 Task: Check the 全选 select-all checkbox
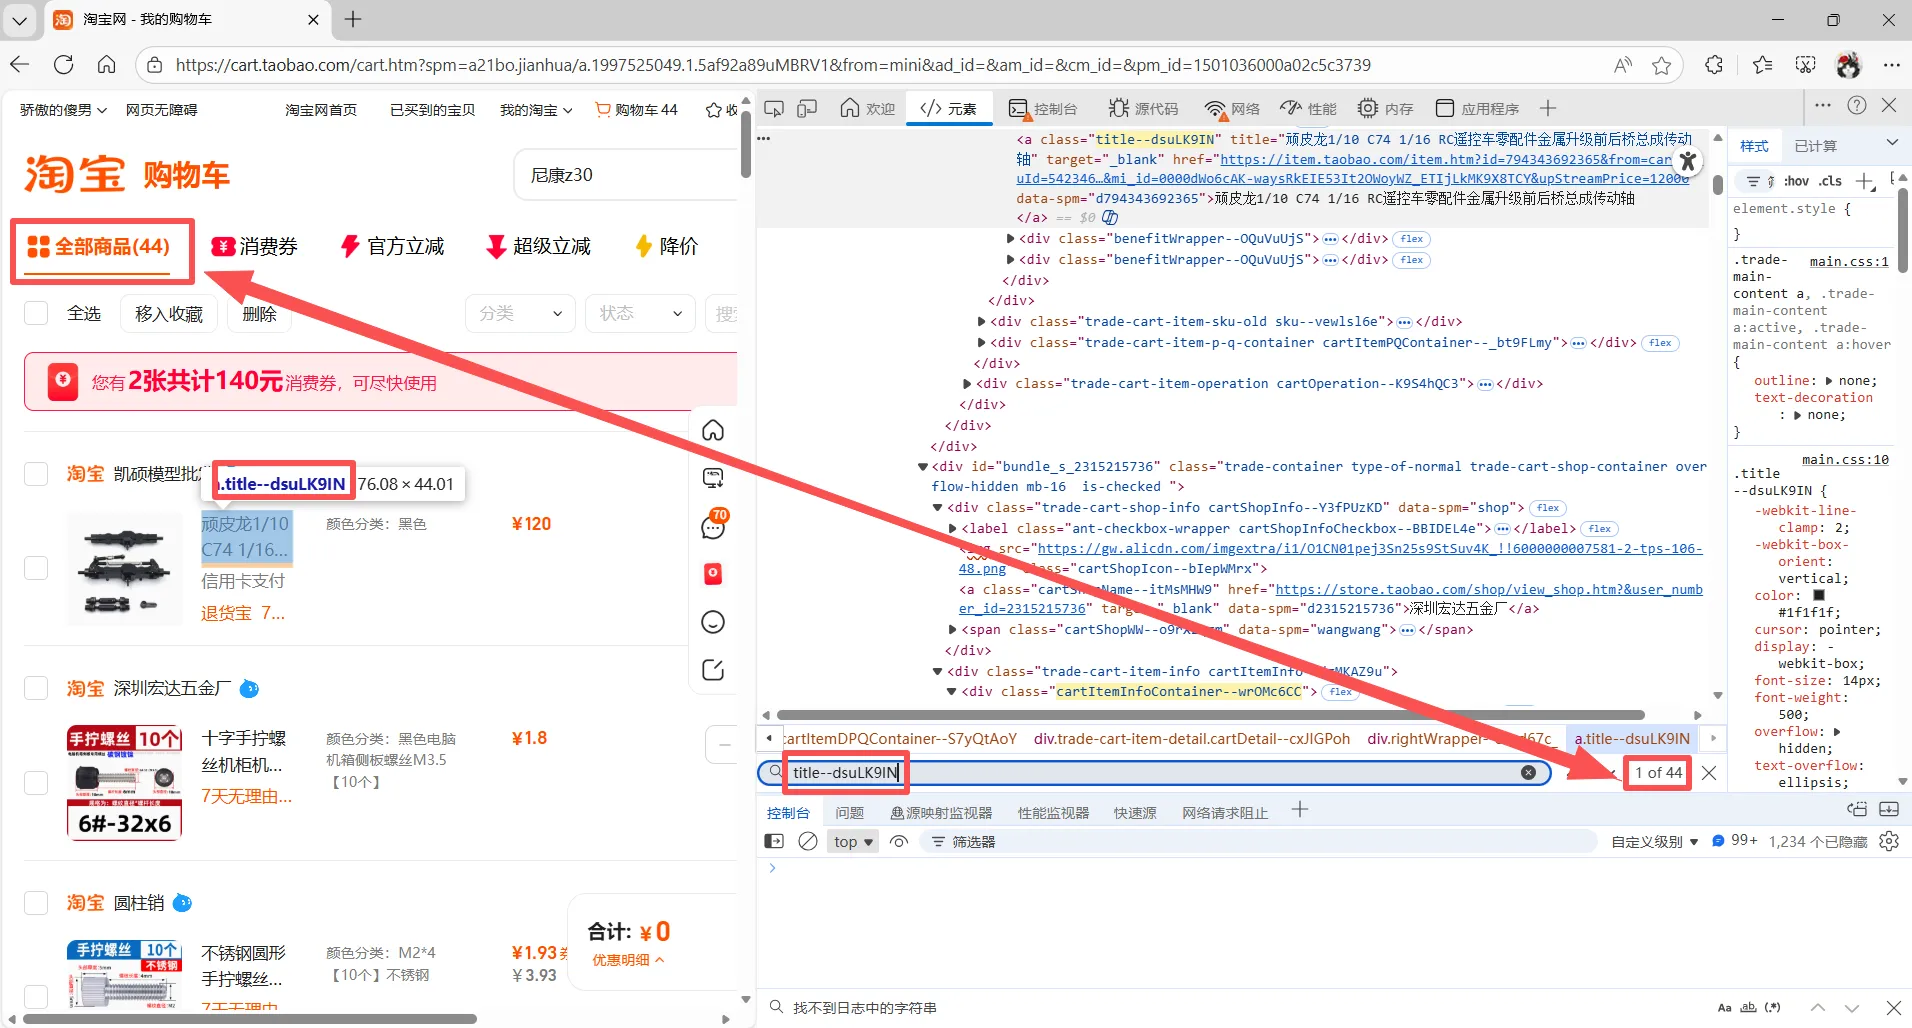[x=37, y=313]
